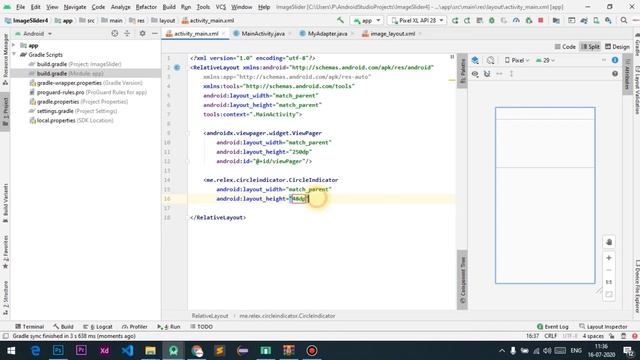Open the Refactor menu
Image resolution: width=640 pixels, height=360 pixels.
tap(146, 7)
